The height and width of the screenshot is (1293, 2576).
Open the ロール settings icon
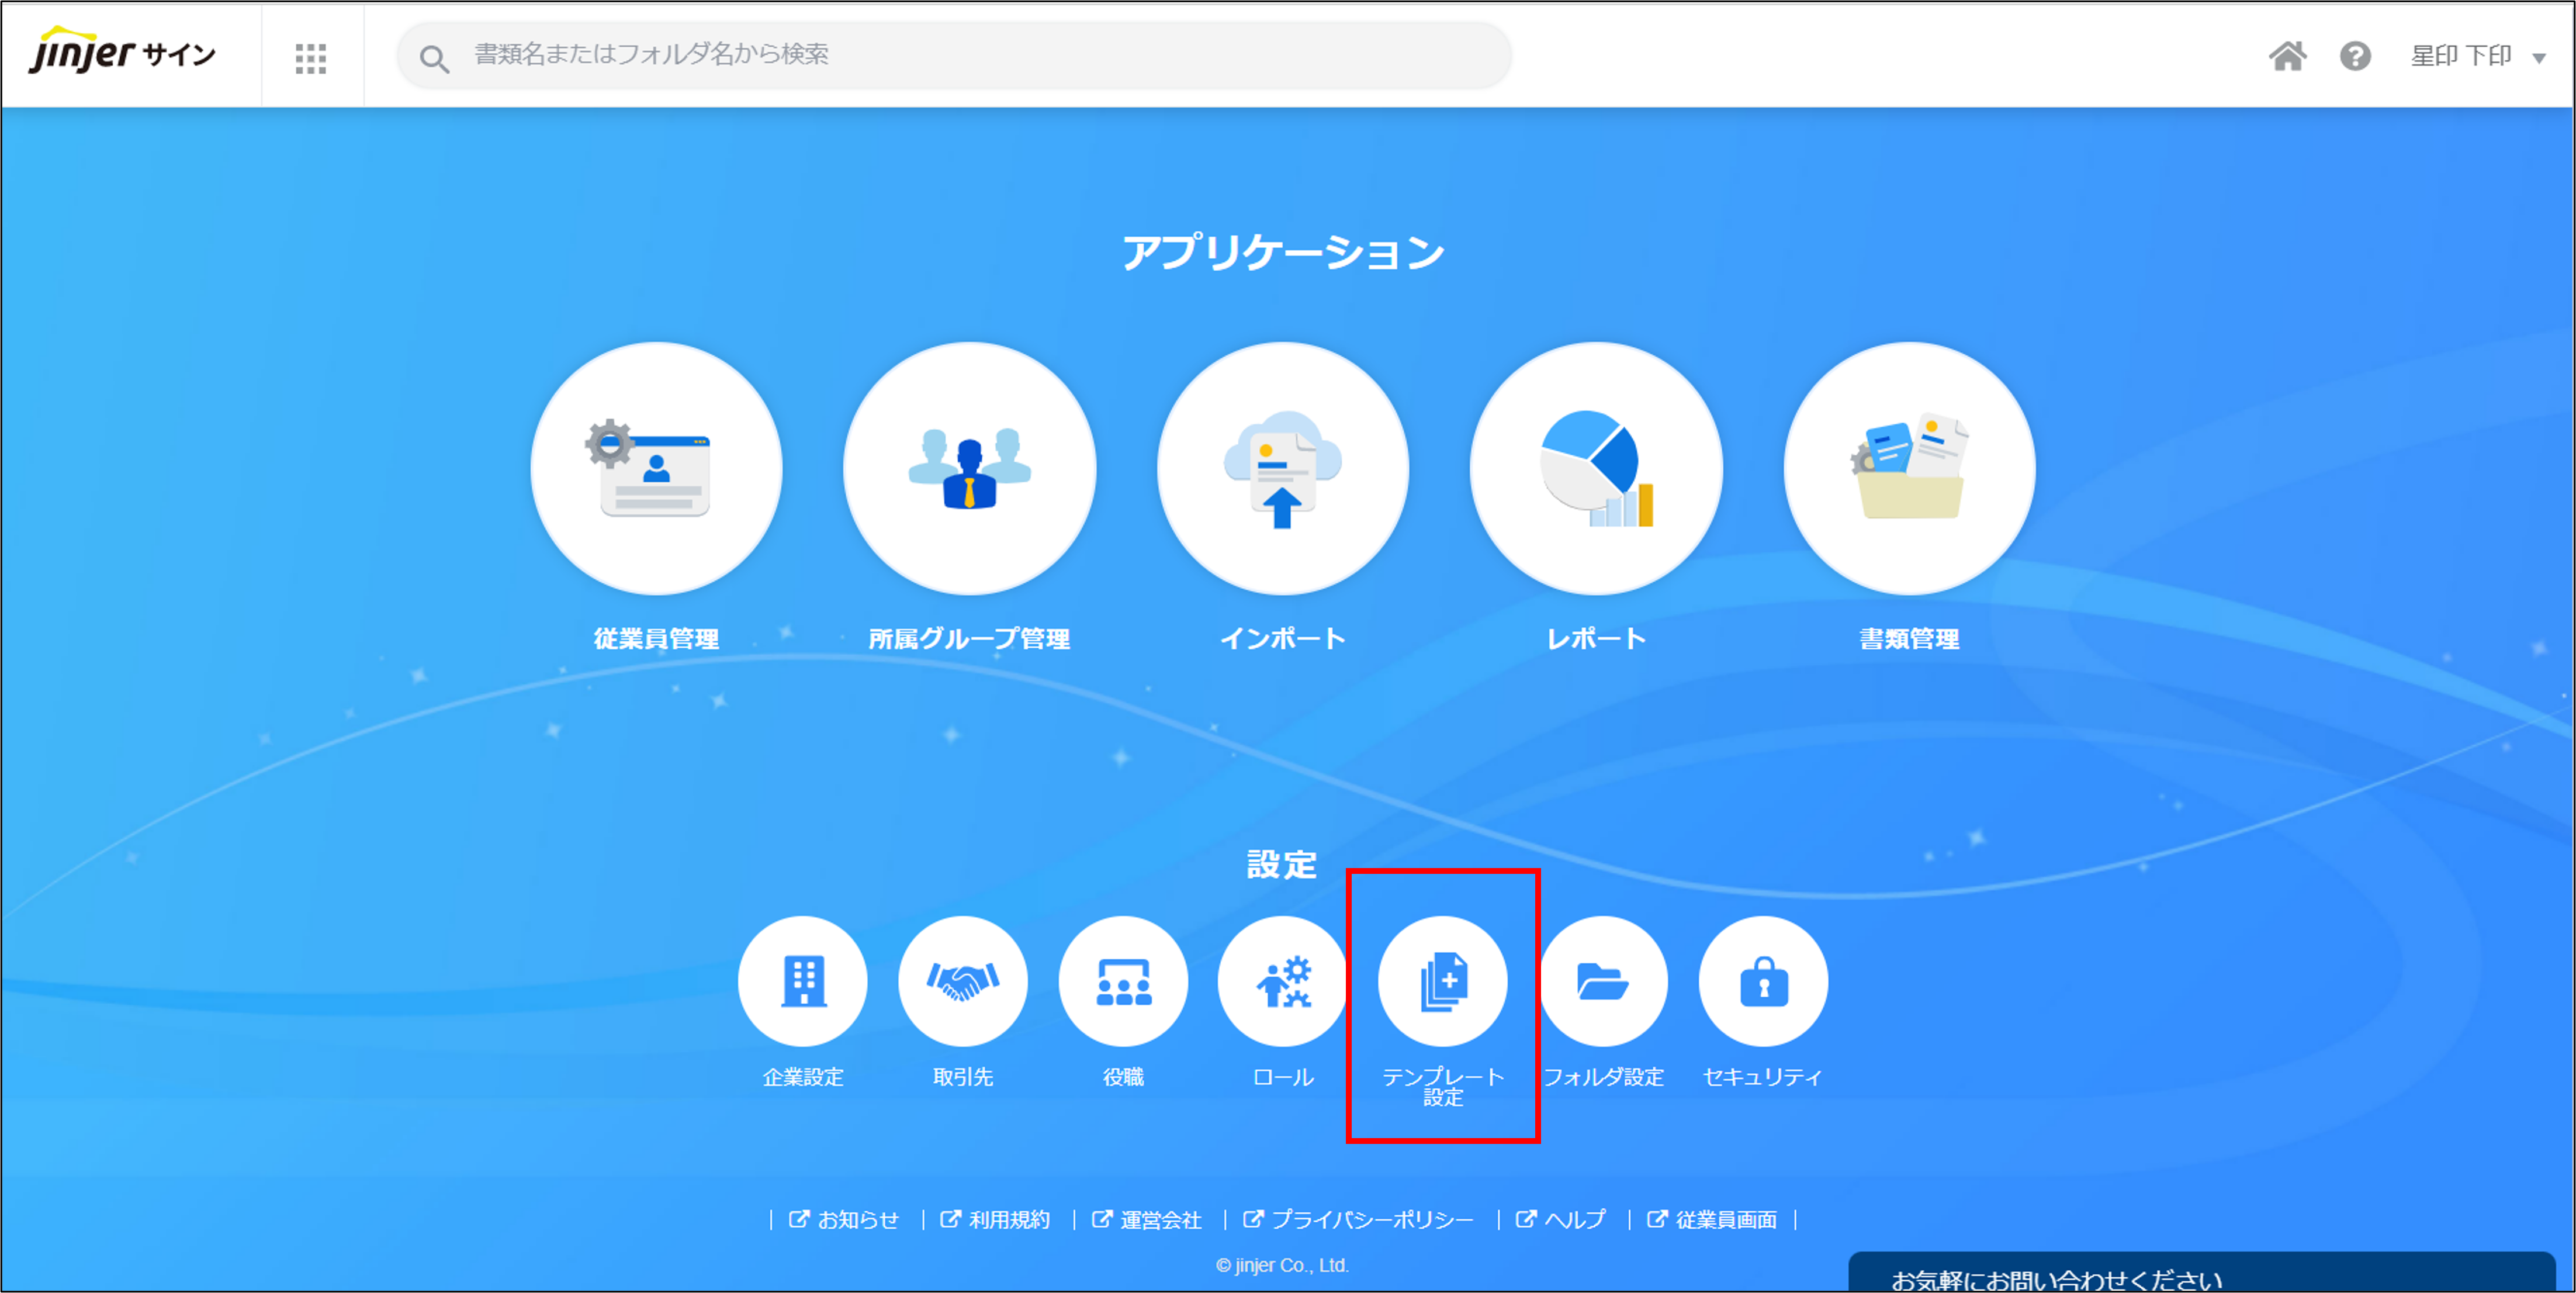(1283, 981)
